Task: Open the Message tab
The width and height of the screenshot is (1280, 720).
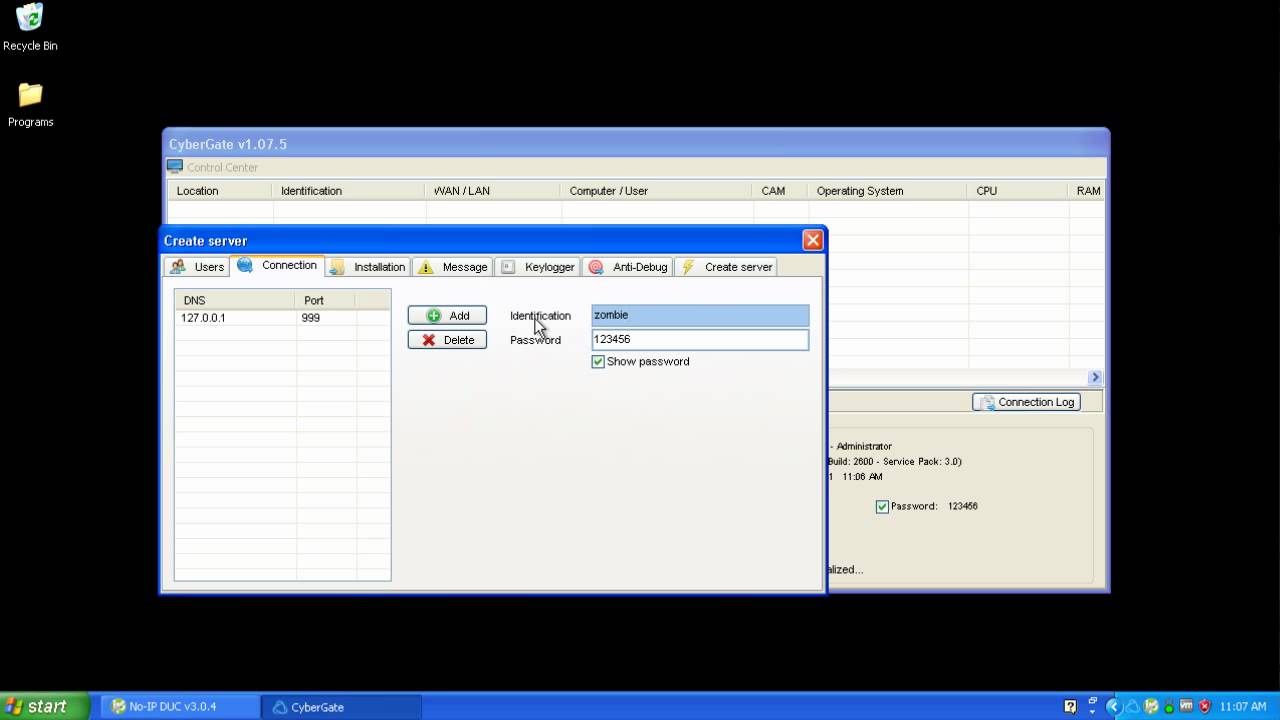Action: click(x=453, y=267)
